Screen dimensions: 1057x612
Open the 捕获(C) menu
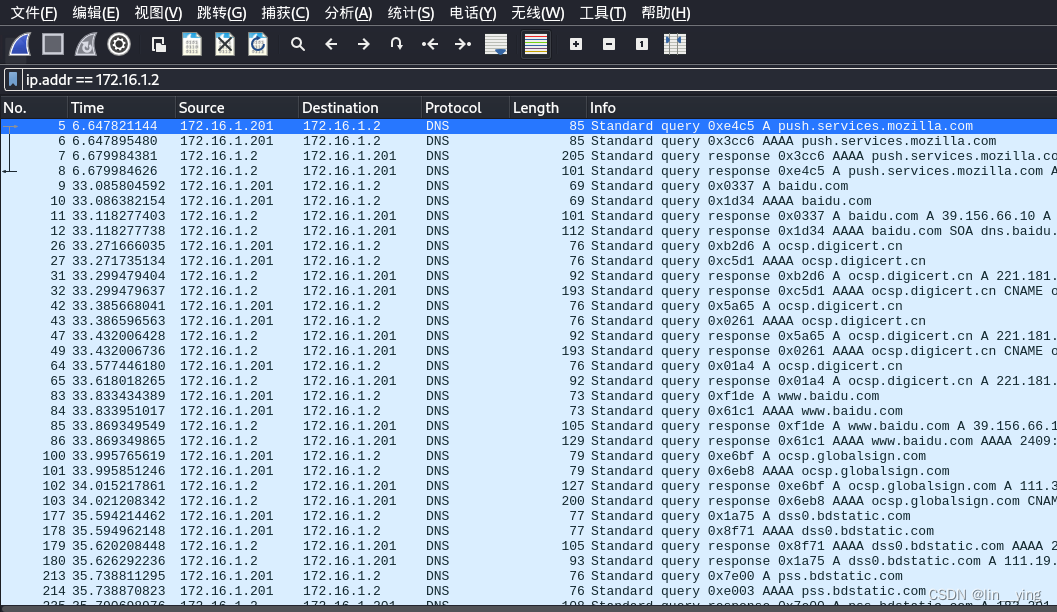[x=285, y=13]
